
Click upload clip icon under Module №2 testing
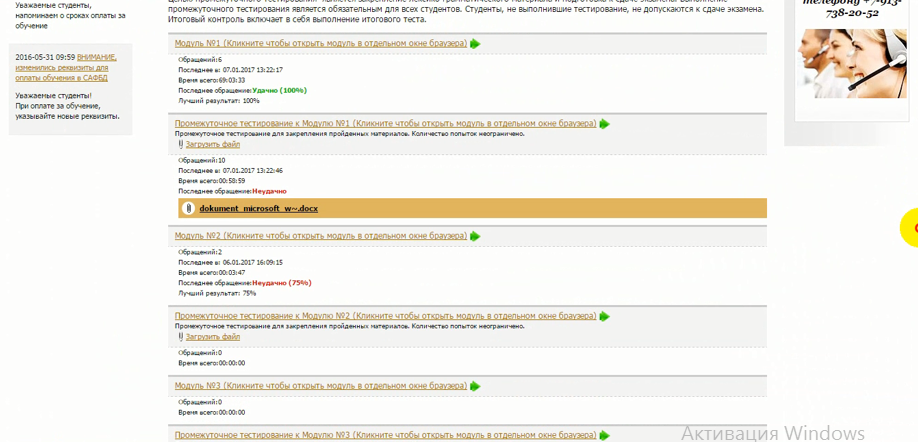pyautogui.click(x=180, y=337)
